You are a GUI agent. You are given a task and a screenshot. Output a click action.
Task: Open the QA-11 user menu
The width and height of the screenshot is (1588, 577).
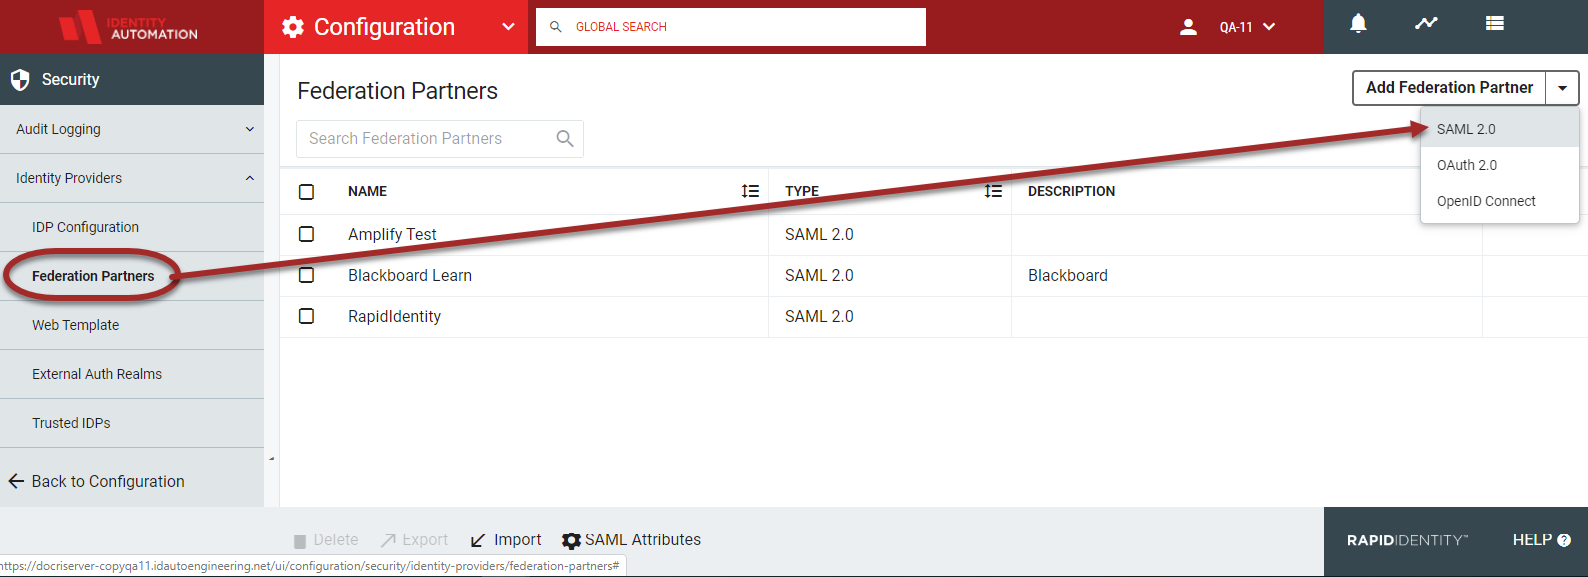tap(1248, 27)
